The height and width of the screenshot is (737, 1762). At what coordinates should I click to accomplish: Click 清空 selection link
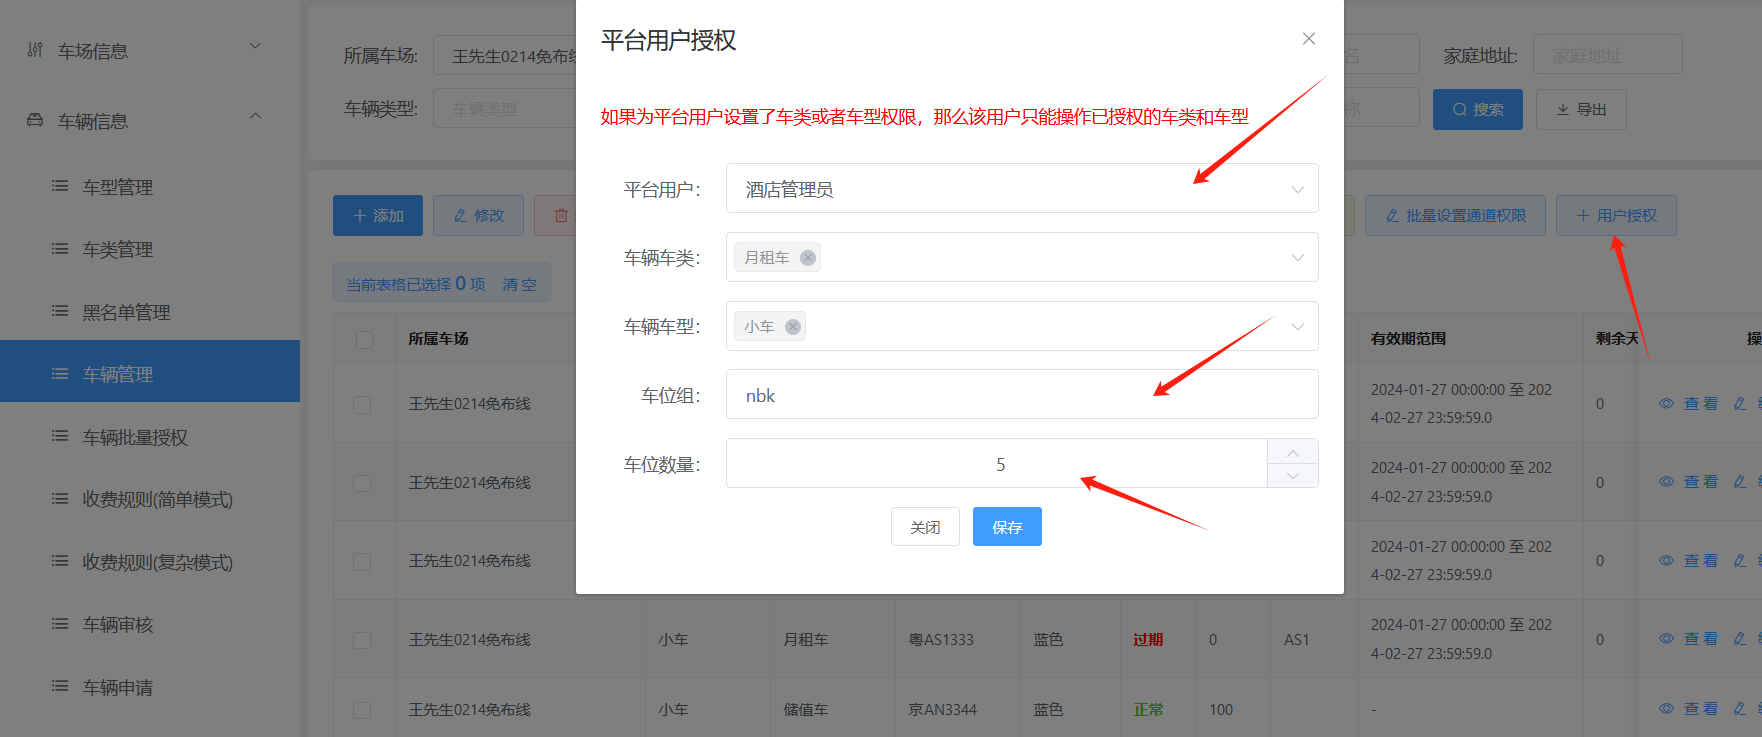coord(519,284)
